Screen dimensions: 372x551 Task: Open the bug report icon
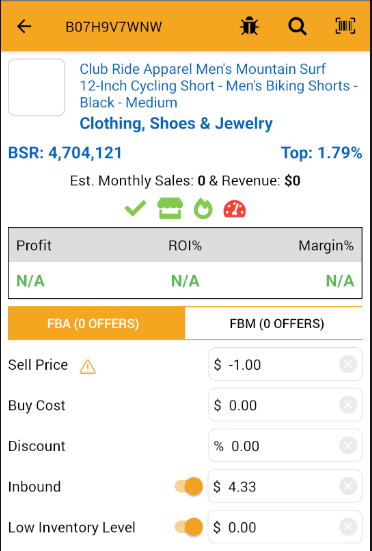(249, 26)
